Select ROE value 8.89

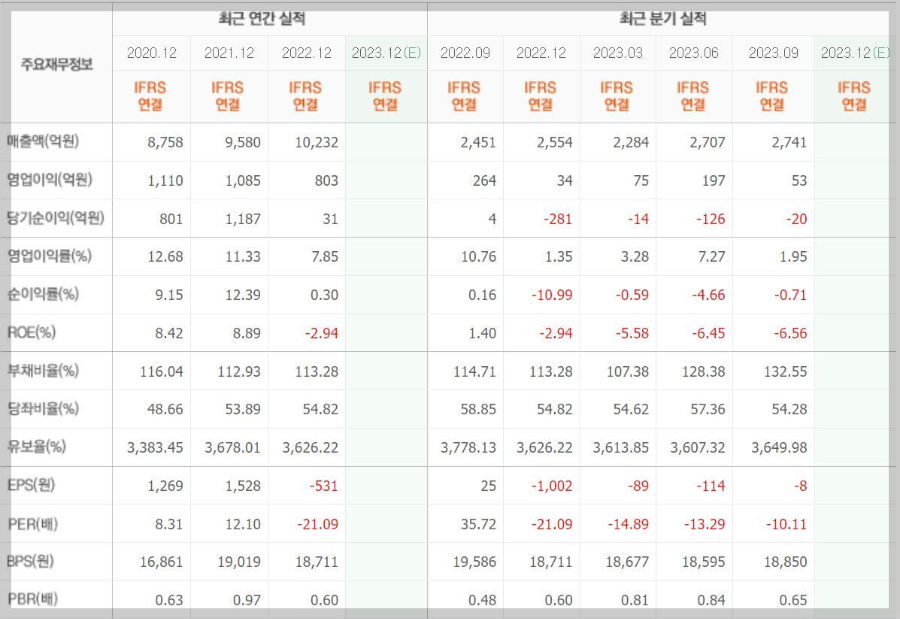pyautogui.click(x=247, y=333)
